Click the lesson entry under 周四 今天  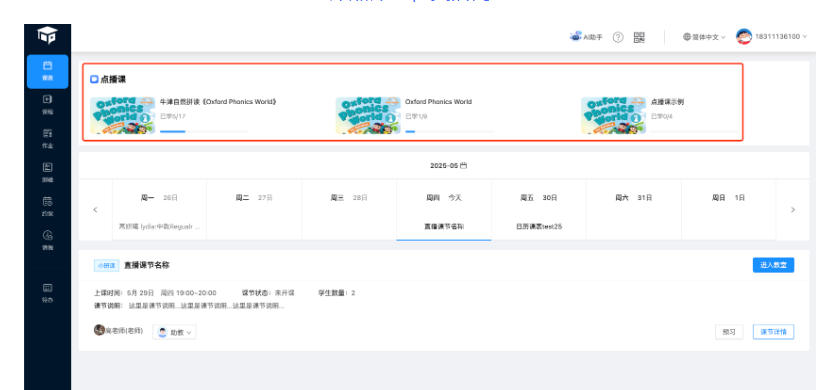[444, 227]
